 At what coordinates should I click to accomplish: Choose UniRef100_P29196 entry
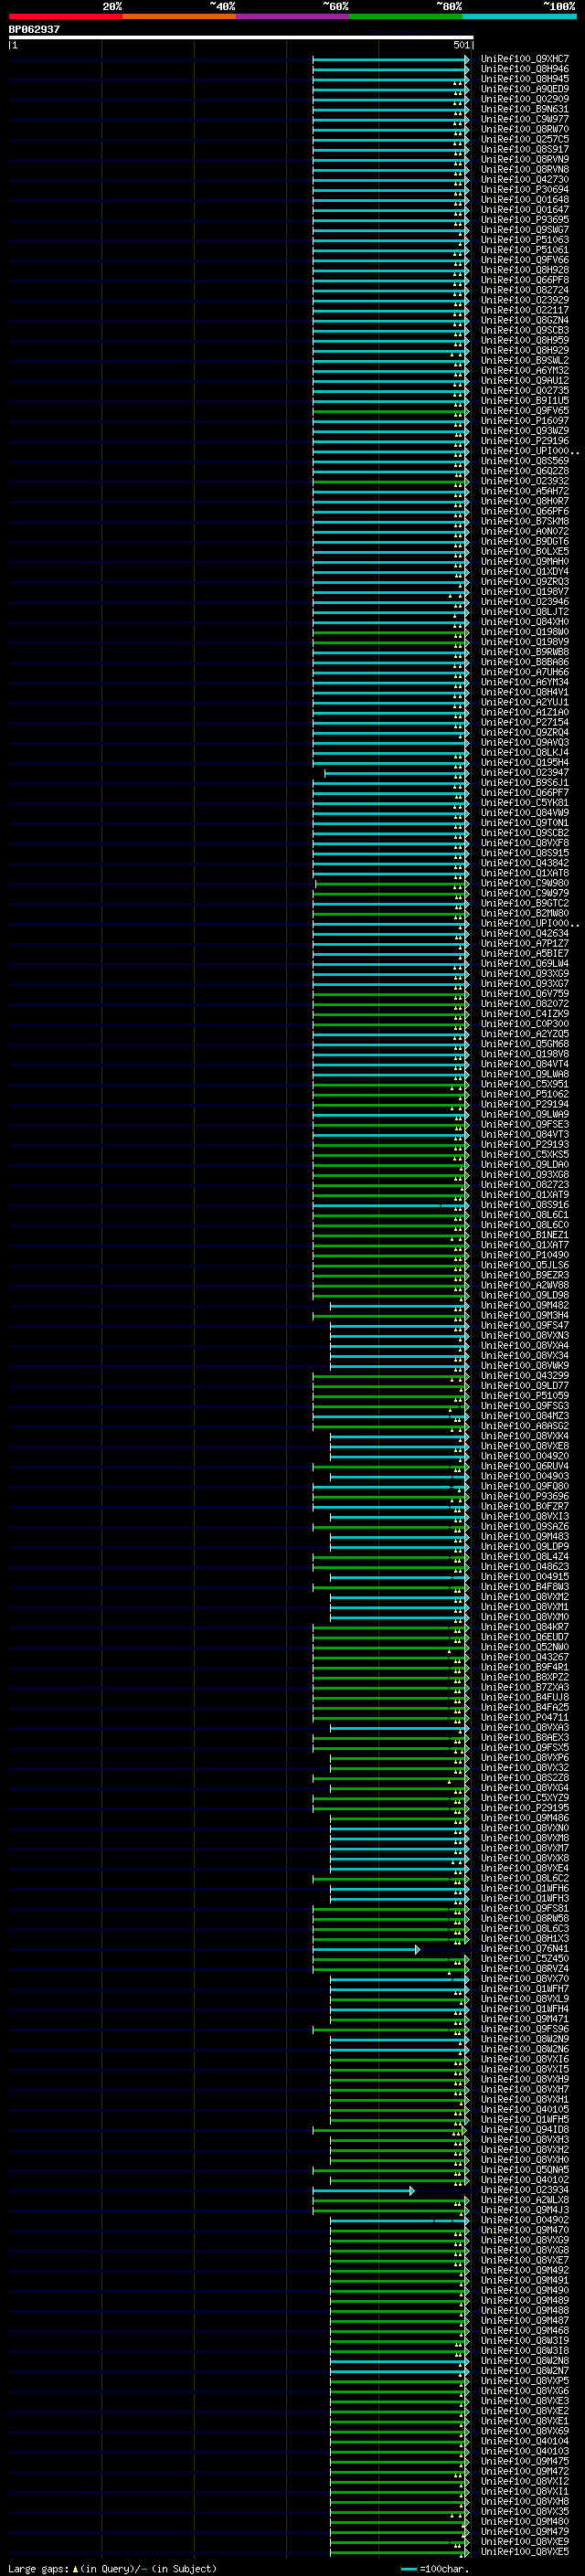525,441
